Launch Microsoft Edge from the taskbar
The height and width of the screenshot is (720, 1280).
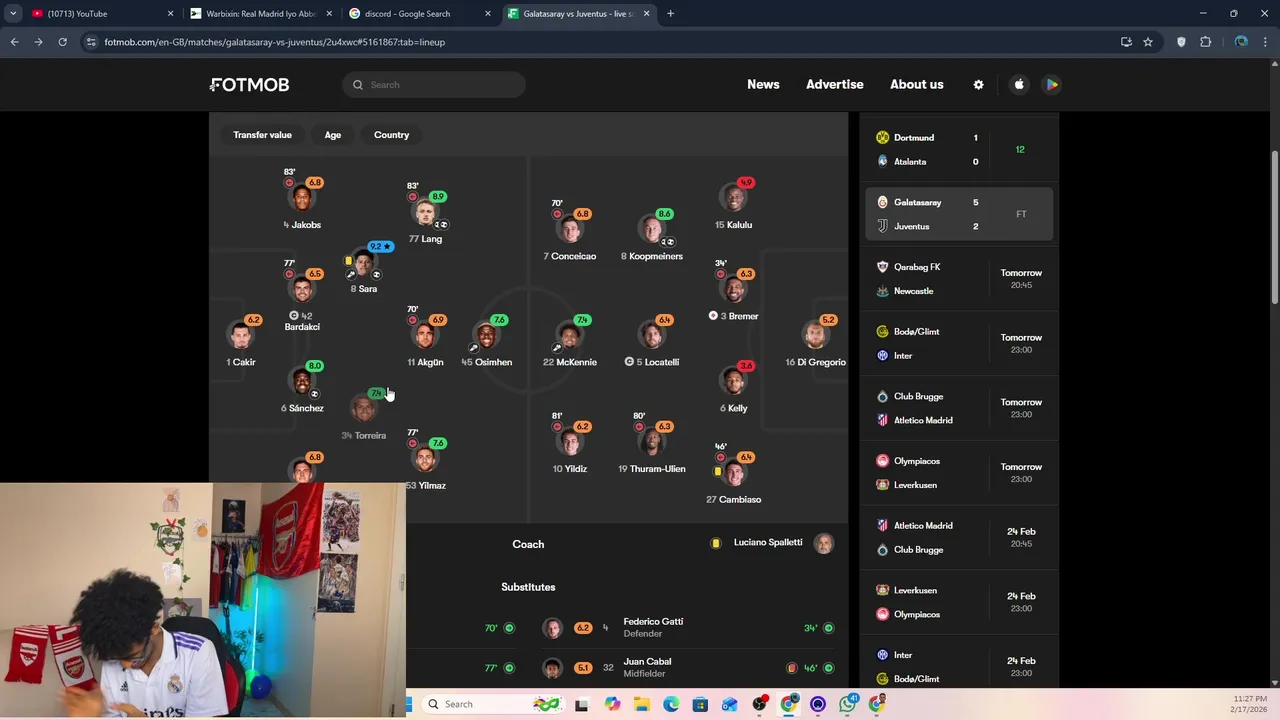pyautogui.click(x=671, y=704)
